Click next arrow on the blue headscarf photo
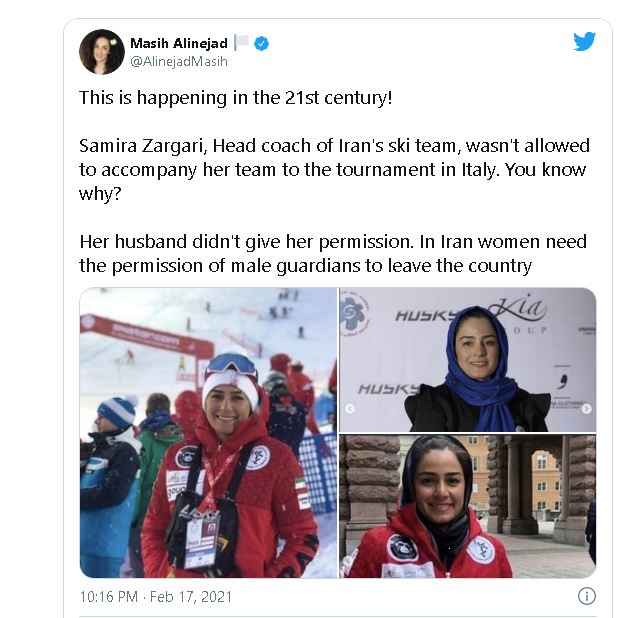The width and height of the screenshot is (628, 618). pos(586,409)
